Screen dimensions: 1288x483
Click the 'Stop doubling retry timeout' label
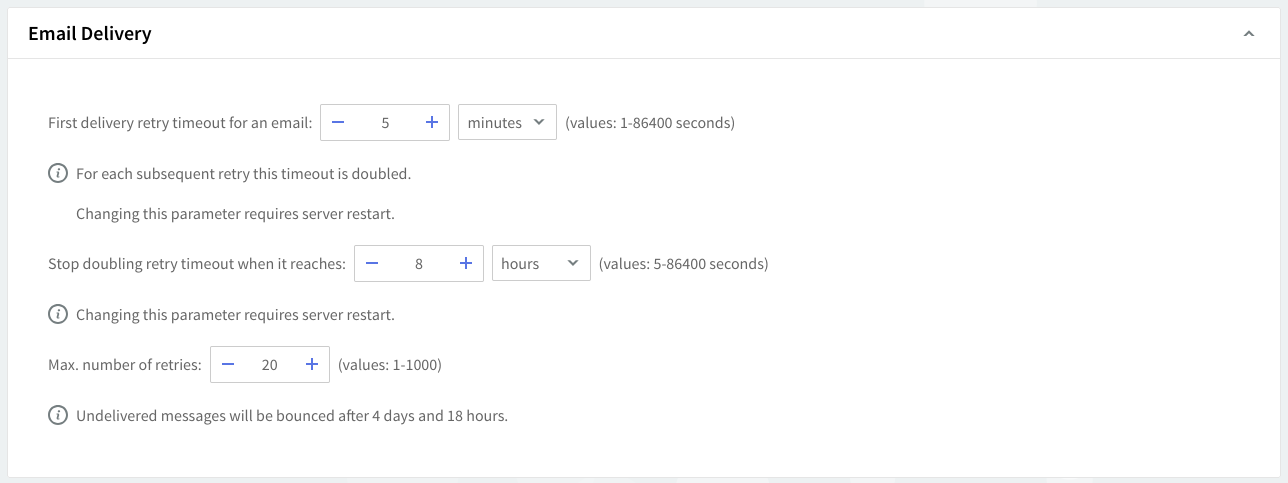click(197, 264)
